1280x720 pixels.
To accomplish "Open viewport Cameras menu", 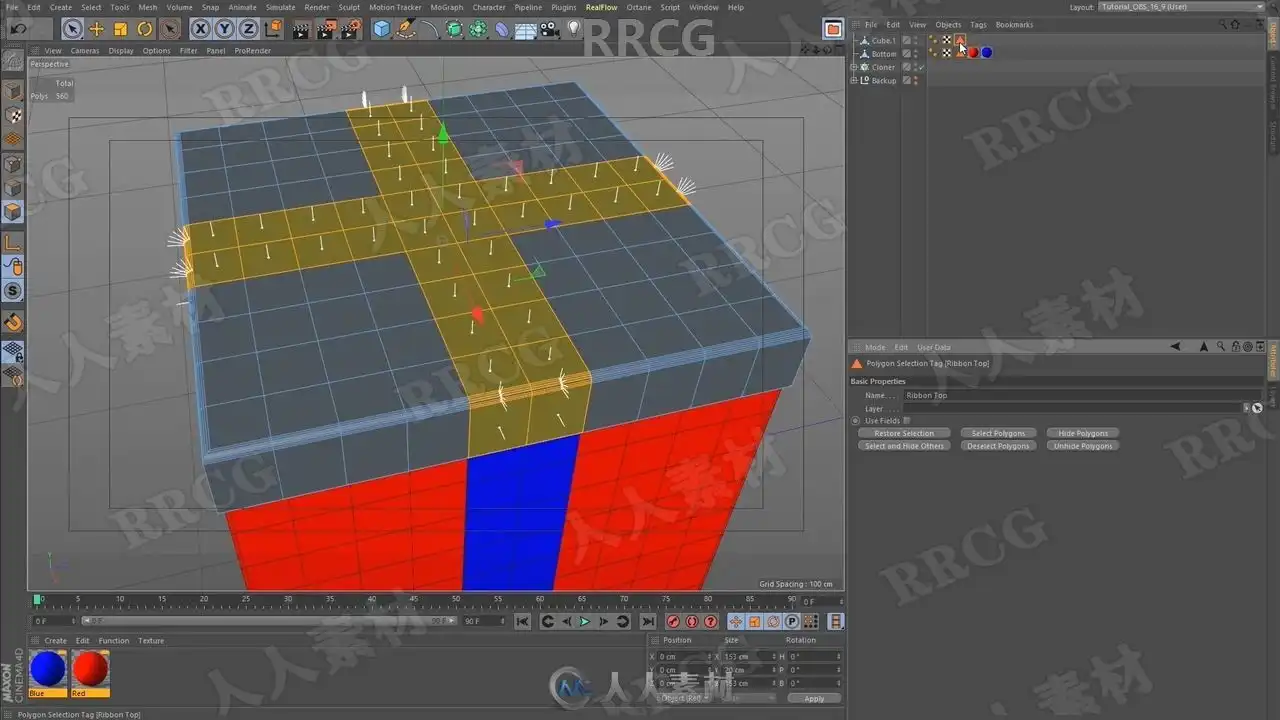I will point(84,50).
